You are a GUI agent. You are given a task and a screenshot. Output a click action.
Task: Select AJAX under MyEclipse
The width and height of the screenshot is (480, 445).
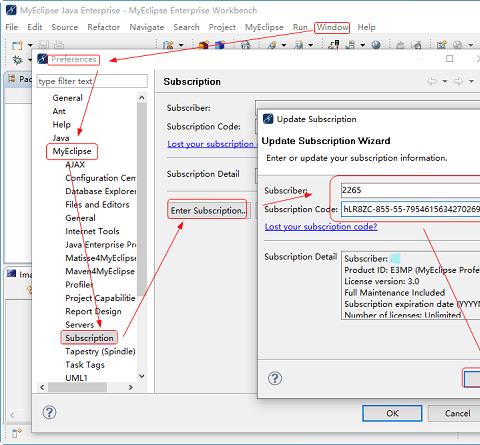click(x=75, y=165)
